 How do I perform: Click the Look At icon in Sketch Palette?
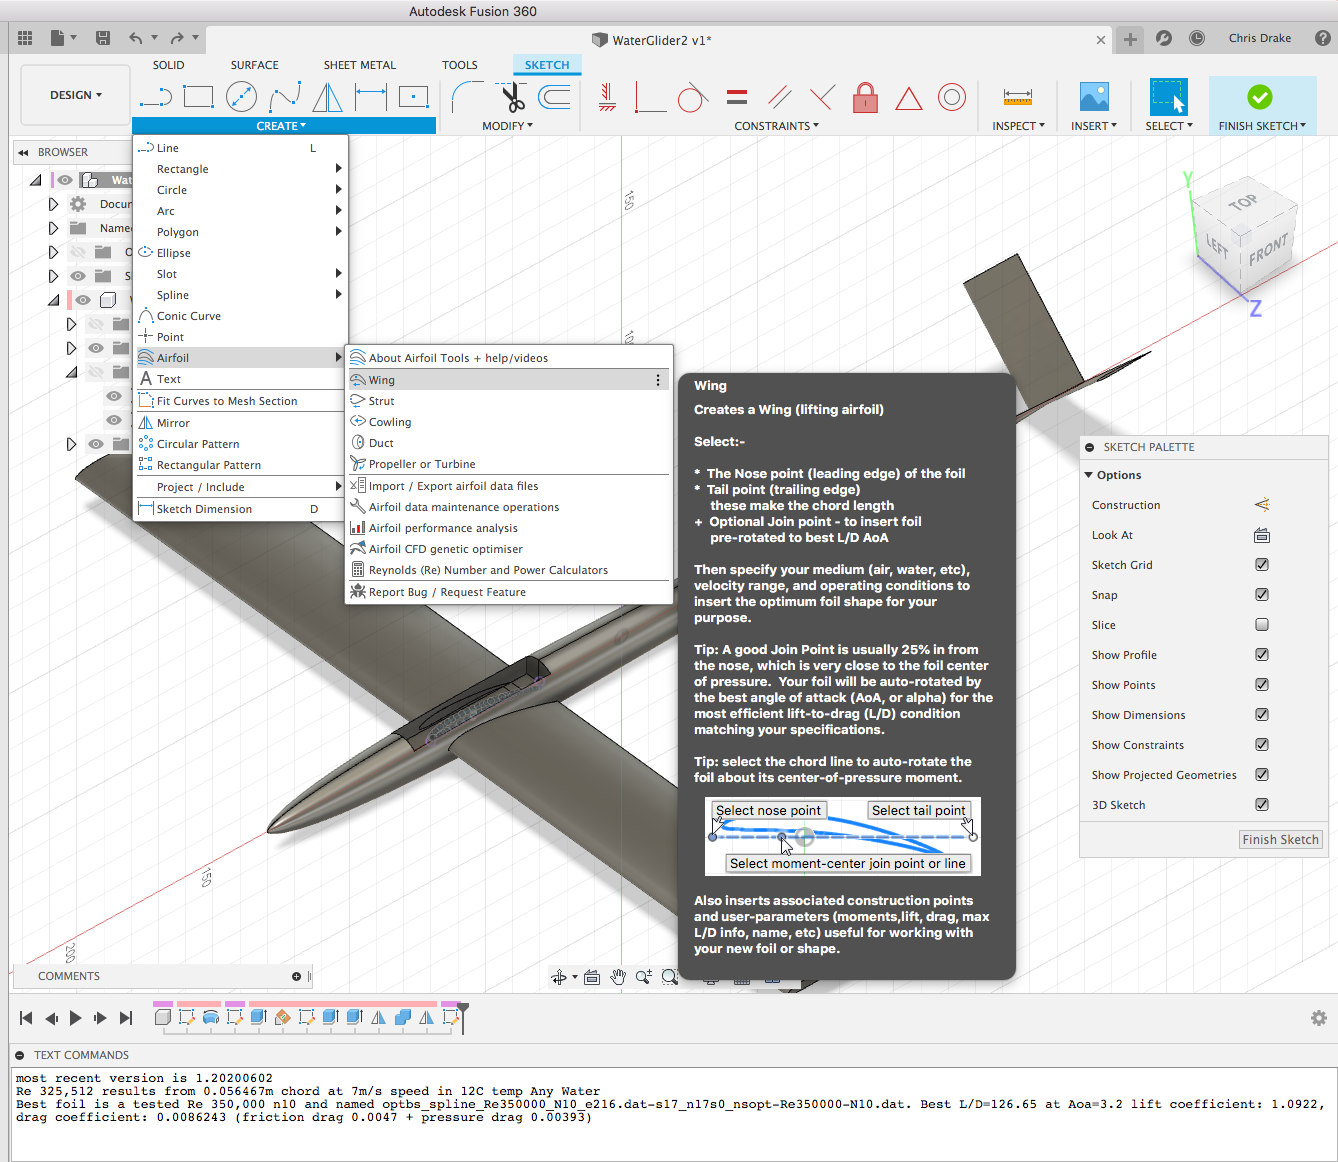tap(1262, 535)
